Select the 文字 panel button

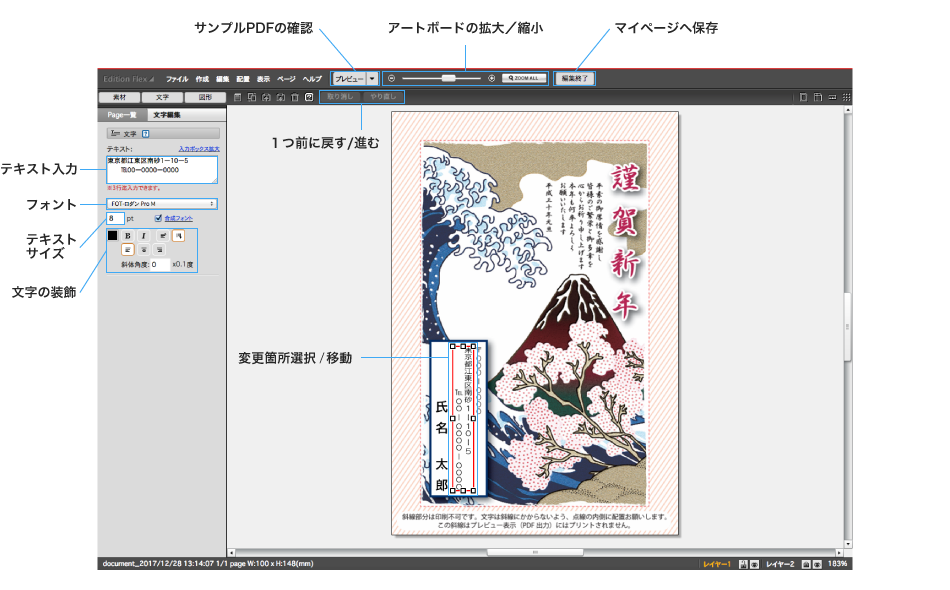(162, 97)
